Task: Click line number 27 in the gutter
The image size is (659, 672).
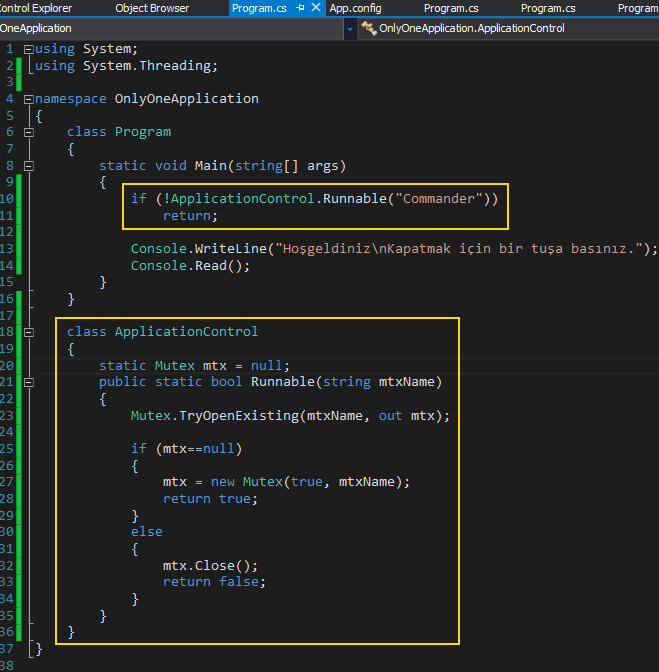Action: pos(7,482)
